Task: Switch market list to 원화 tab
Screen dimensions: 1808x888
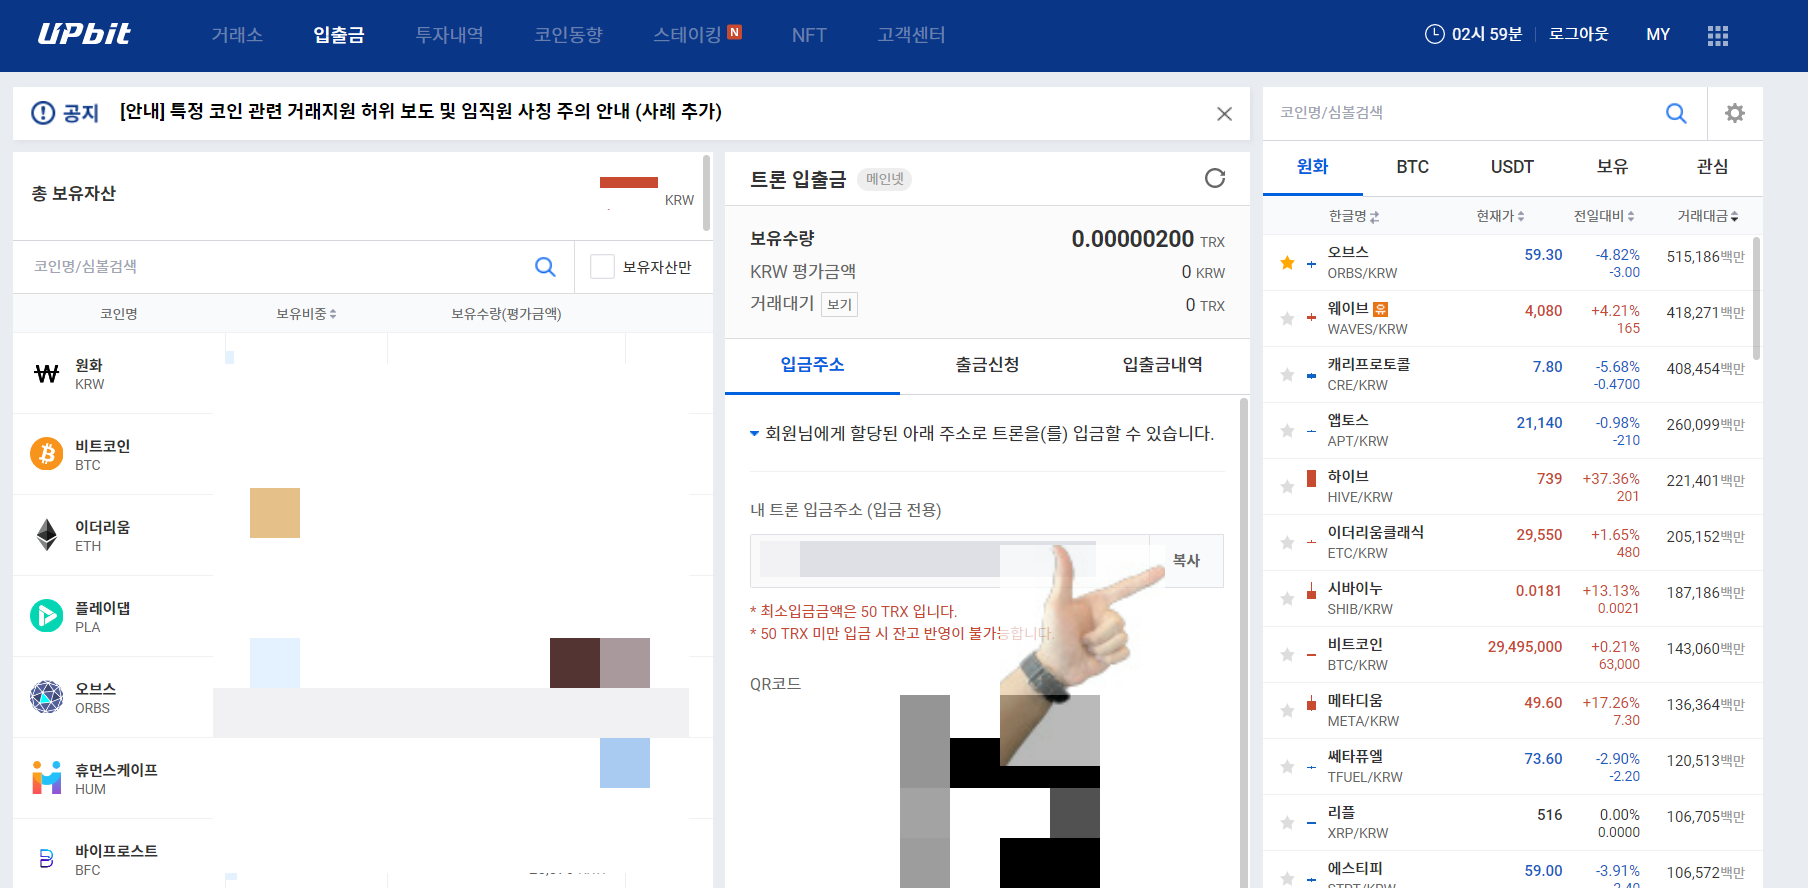Action: click(x=1312, y=167)
